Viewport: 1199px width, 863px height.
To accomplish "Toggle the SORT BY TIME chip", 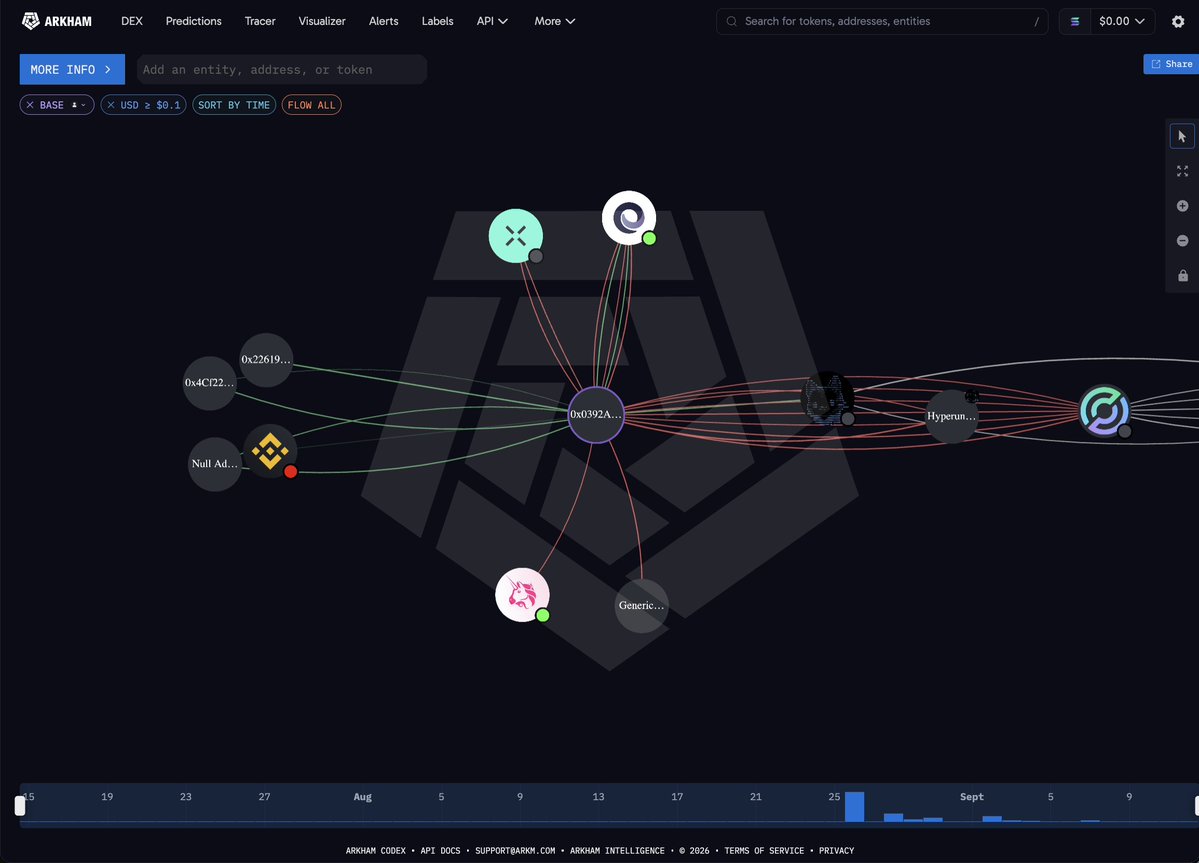I will pyautogui.click(x=234, y=105).
